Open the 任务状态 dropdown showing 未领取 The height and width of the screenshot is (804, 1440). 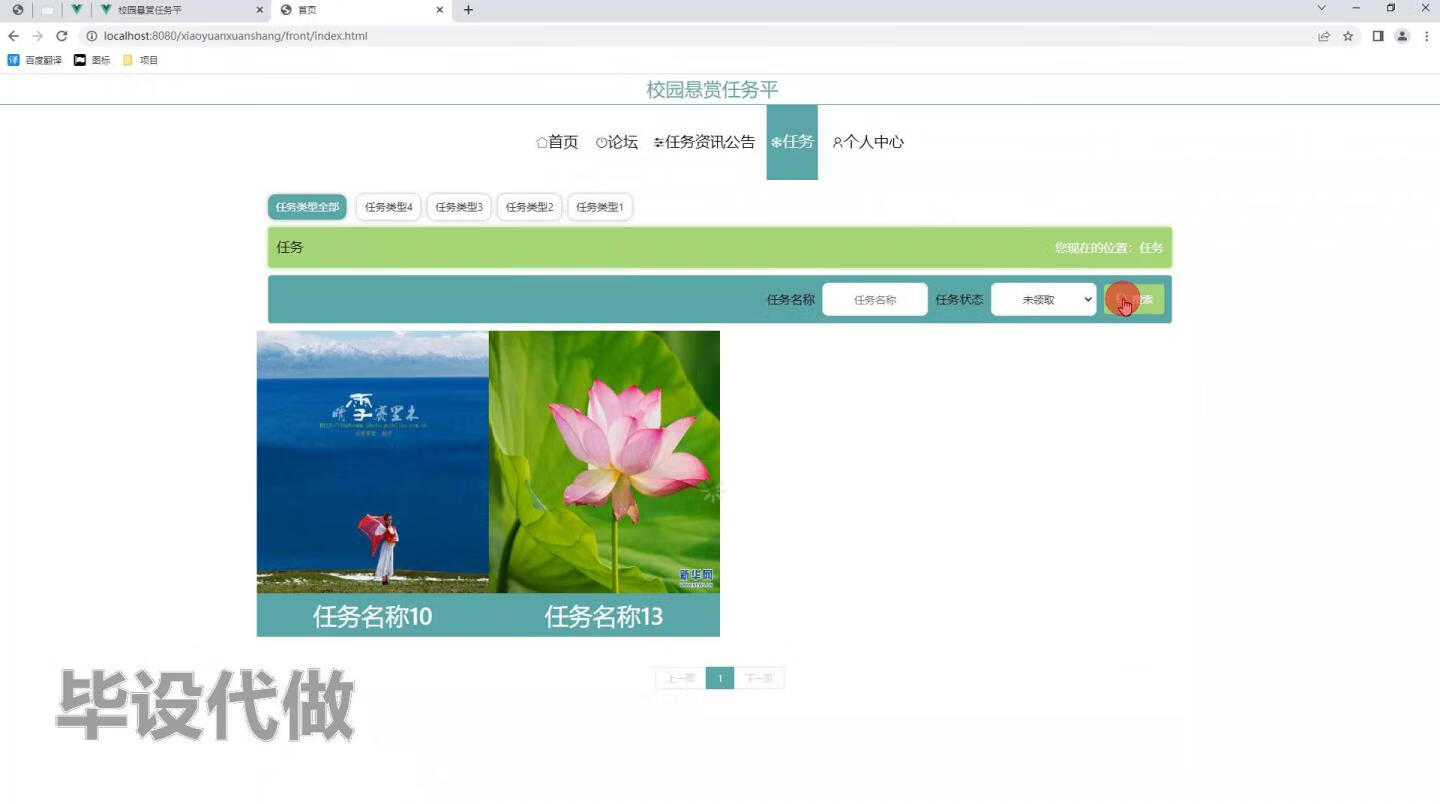click(x=1043, y=299)
